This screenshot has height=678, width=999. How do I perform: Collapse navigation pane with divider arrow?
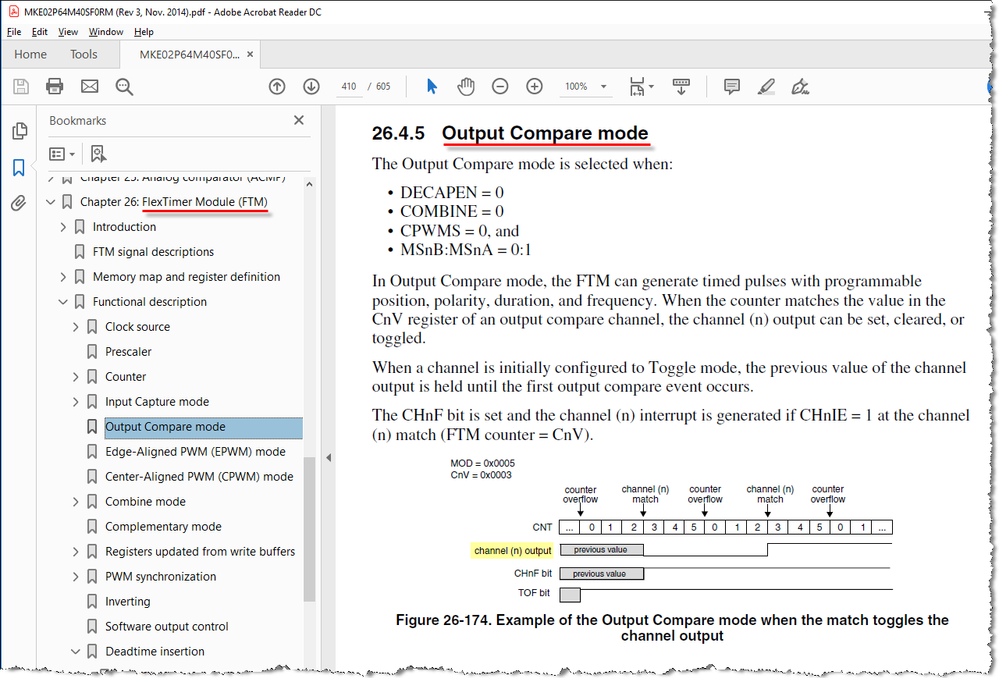click(328, 458)
